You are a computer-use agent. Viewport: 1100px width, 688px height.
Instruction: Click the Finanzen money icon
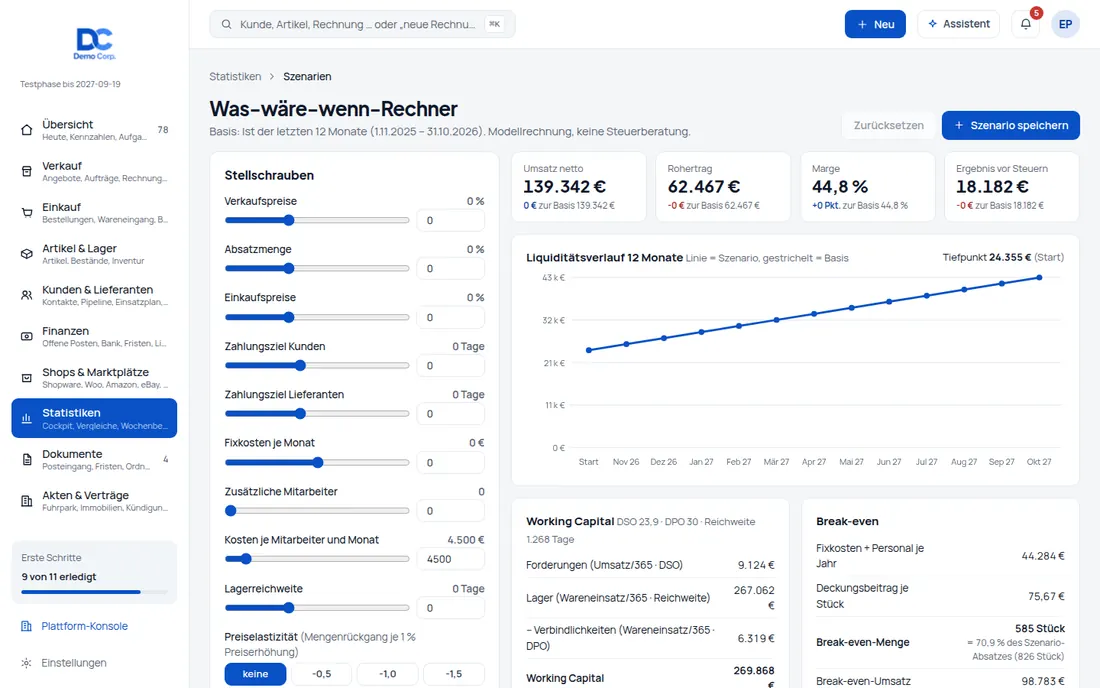point(27,337)
